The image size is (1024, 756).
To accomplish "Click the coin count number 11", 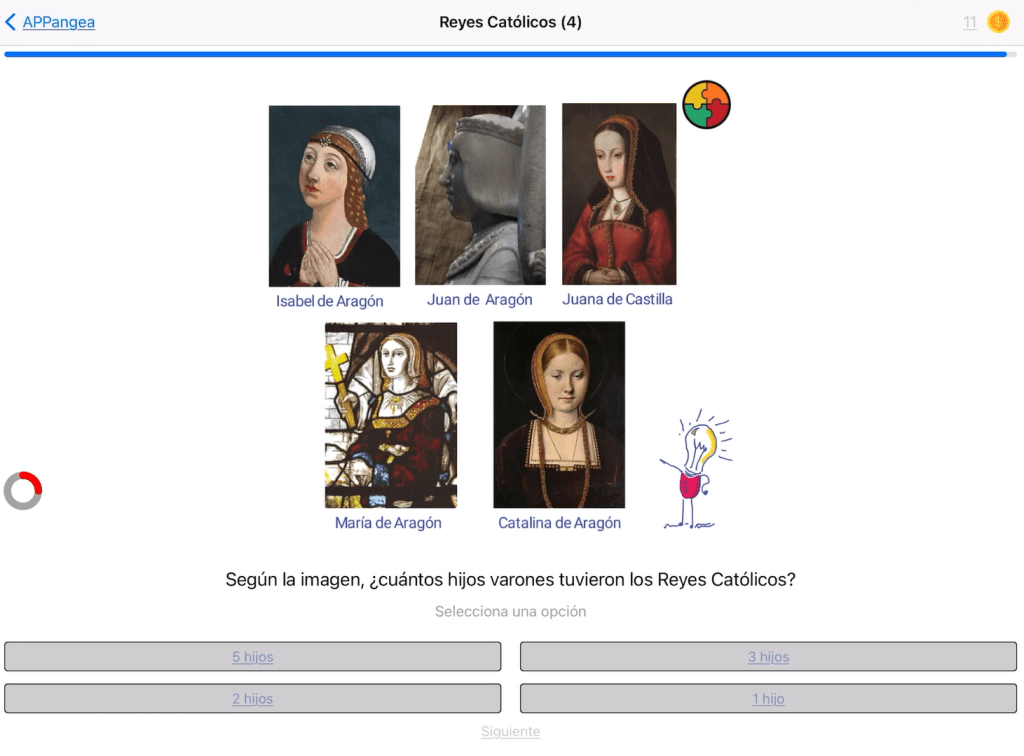I will click(970, 22).
